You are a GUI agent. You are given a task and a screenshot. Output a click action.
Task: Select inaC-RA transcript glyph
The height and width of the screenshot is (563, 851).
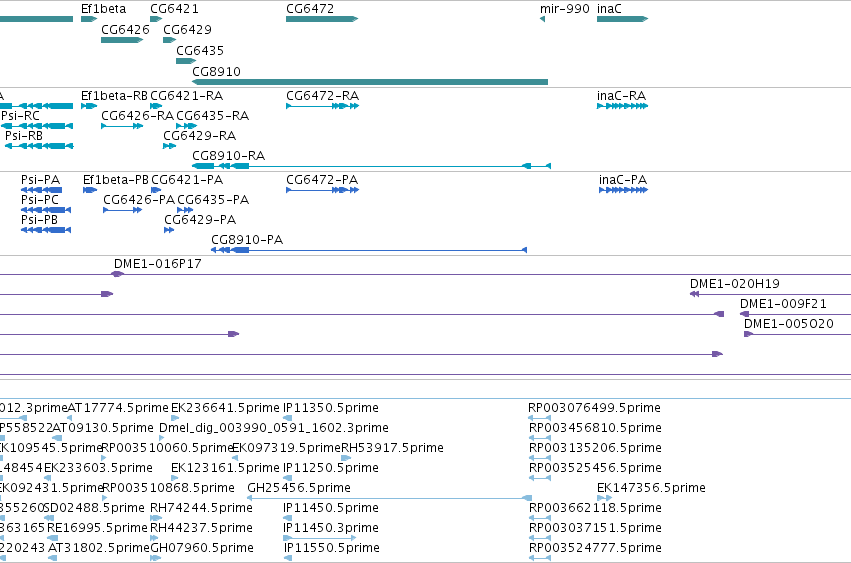click(623, 106)
